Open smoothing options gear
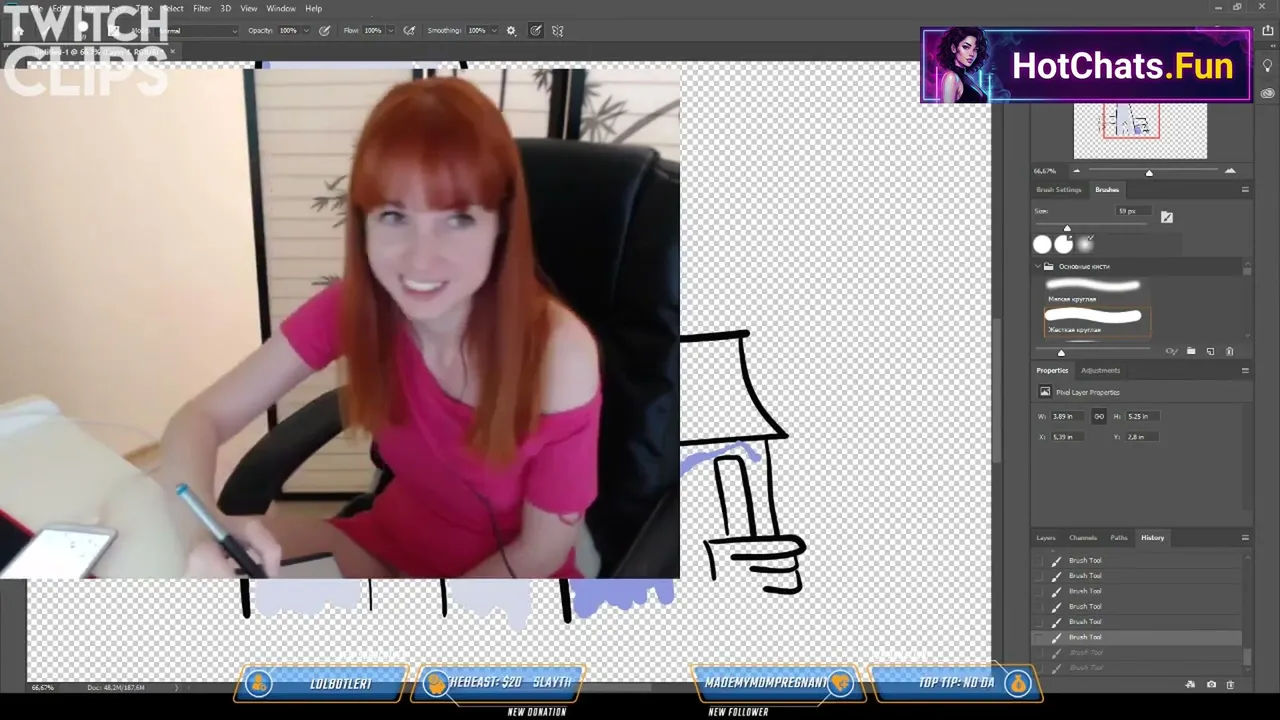Screen dimensions: 1280x720 tap(511, 31)
